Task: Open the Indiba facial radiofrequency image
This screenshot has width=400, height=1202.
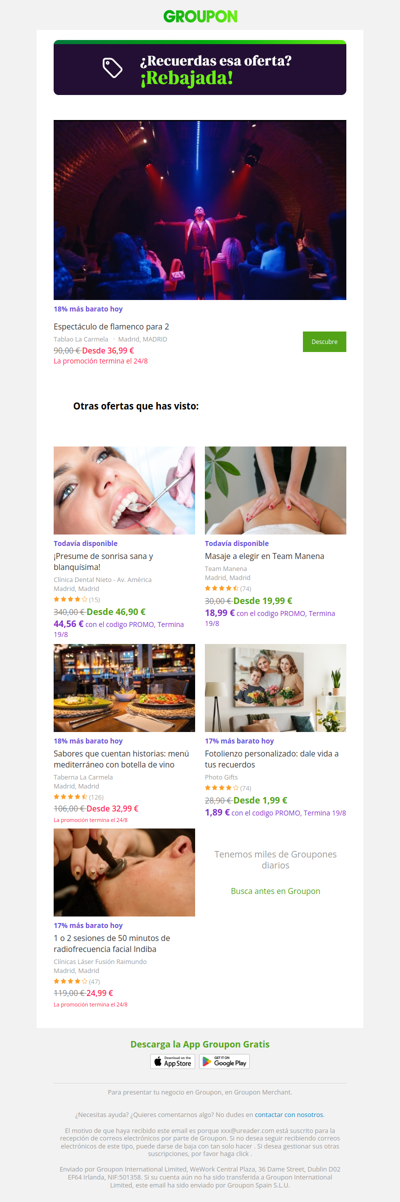Action: (124, 872)
